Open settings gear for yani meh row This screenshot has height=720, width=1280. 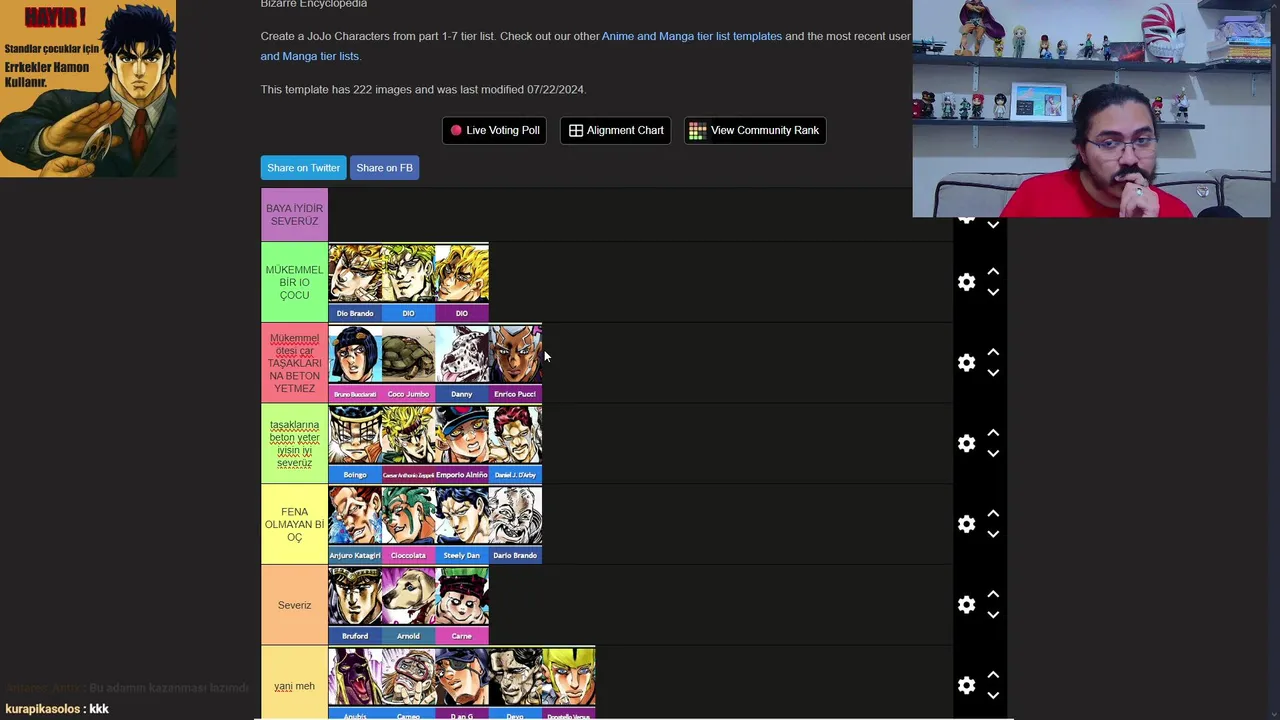[966, 685]
